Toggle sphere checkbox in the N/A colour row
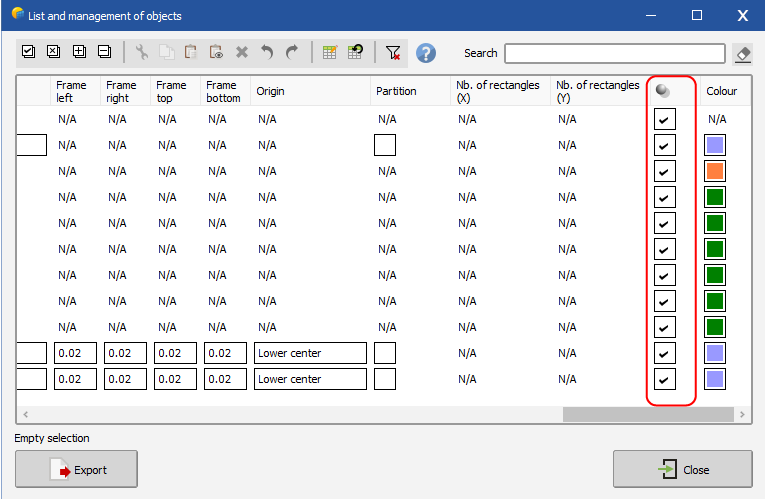 pos(664,119)
